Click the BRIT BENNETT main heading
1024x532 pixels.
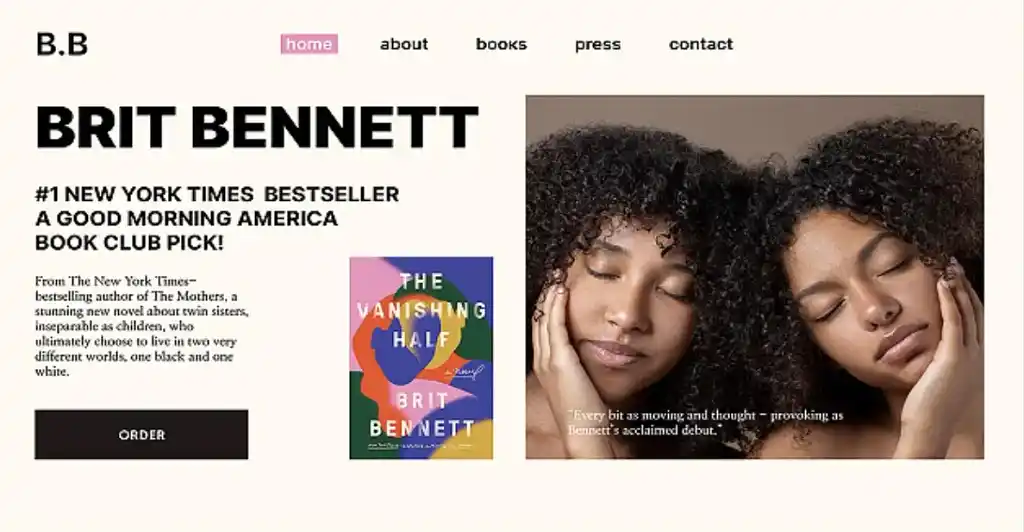(x=257, y=127)
